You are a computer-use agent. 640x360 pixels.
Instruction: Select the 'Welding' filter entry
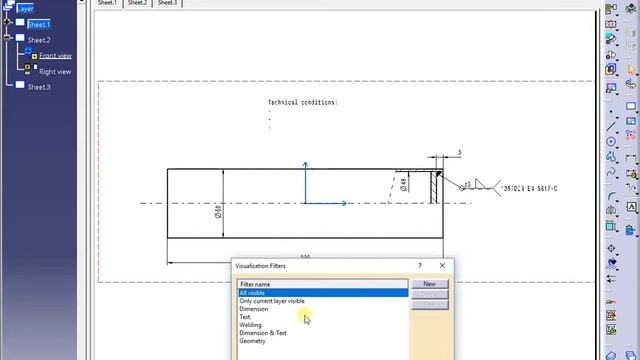tap(323, 325)
